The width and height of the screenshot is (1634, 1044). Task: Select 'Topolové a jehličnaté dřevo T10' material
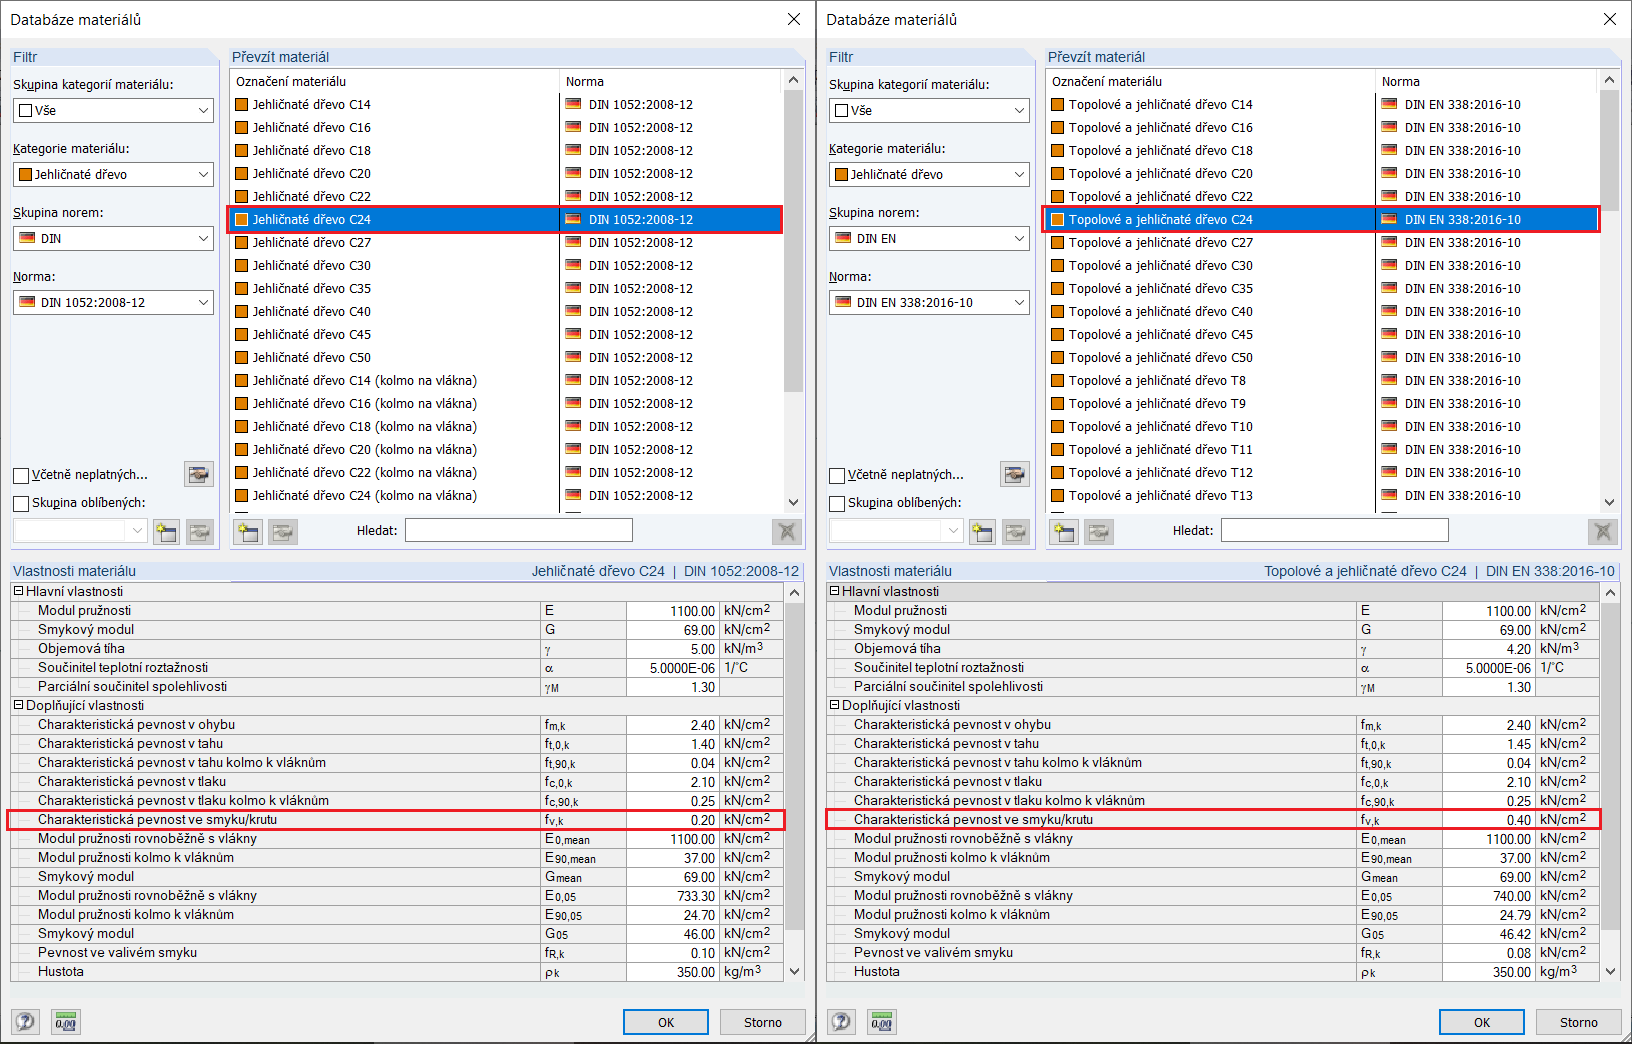(x=1322, y=426)
